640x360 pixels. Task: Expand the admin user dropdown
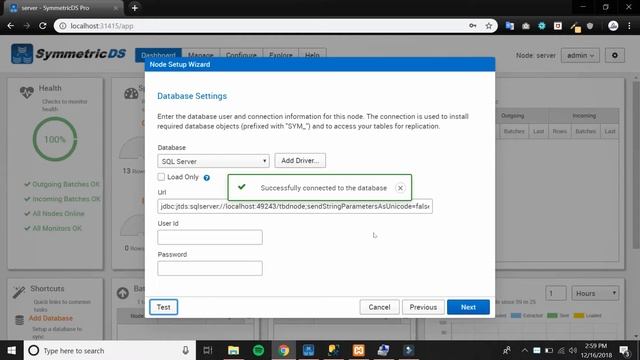click(580, 55)
